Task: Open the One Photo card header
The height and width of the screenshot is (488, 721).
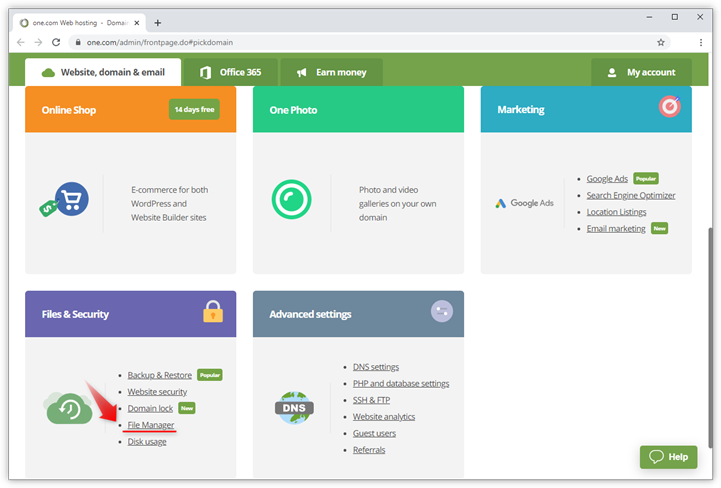Action: click(358, 109)
